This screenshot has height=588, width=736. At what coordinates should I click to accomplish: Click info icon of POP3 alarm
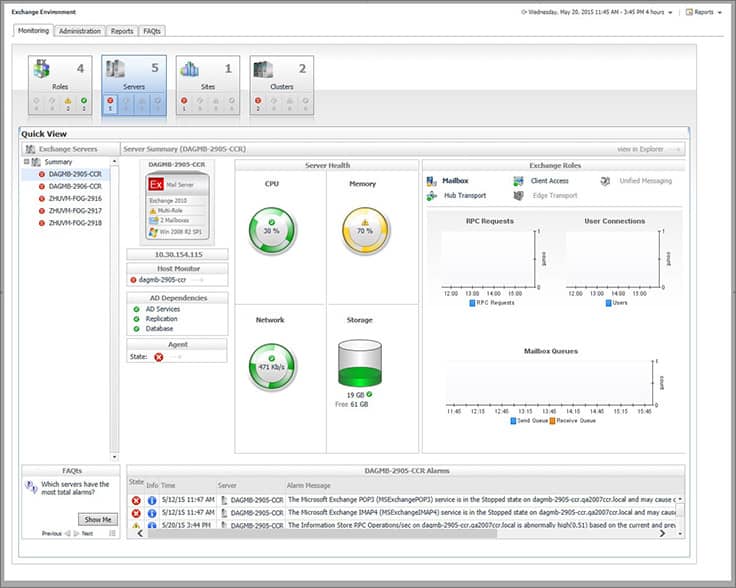(152, 501)
